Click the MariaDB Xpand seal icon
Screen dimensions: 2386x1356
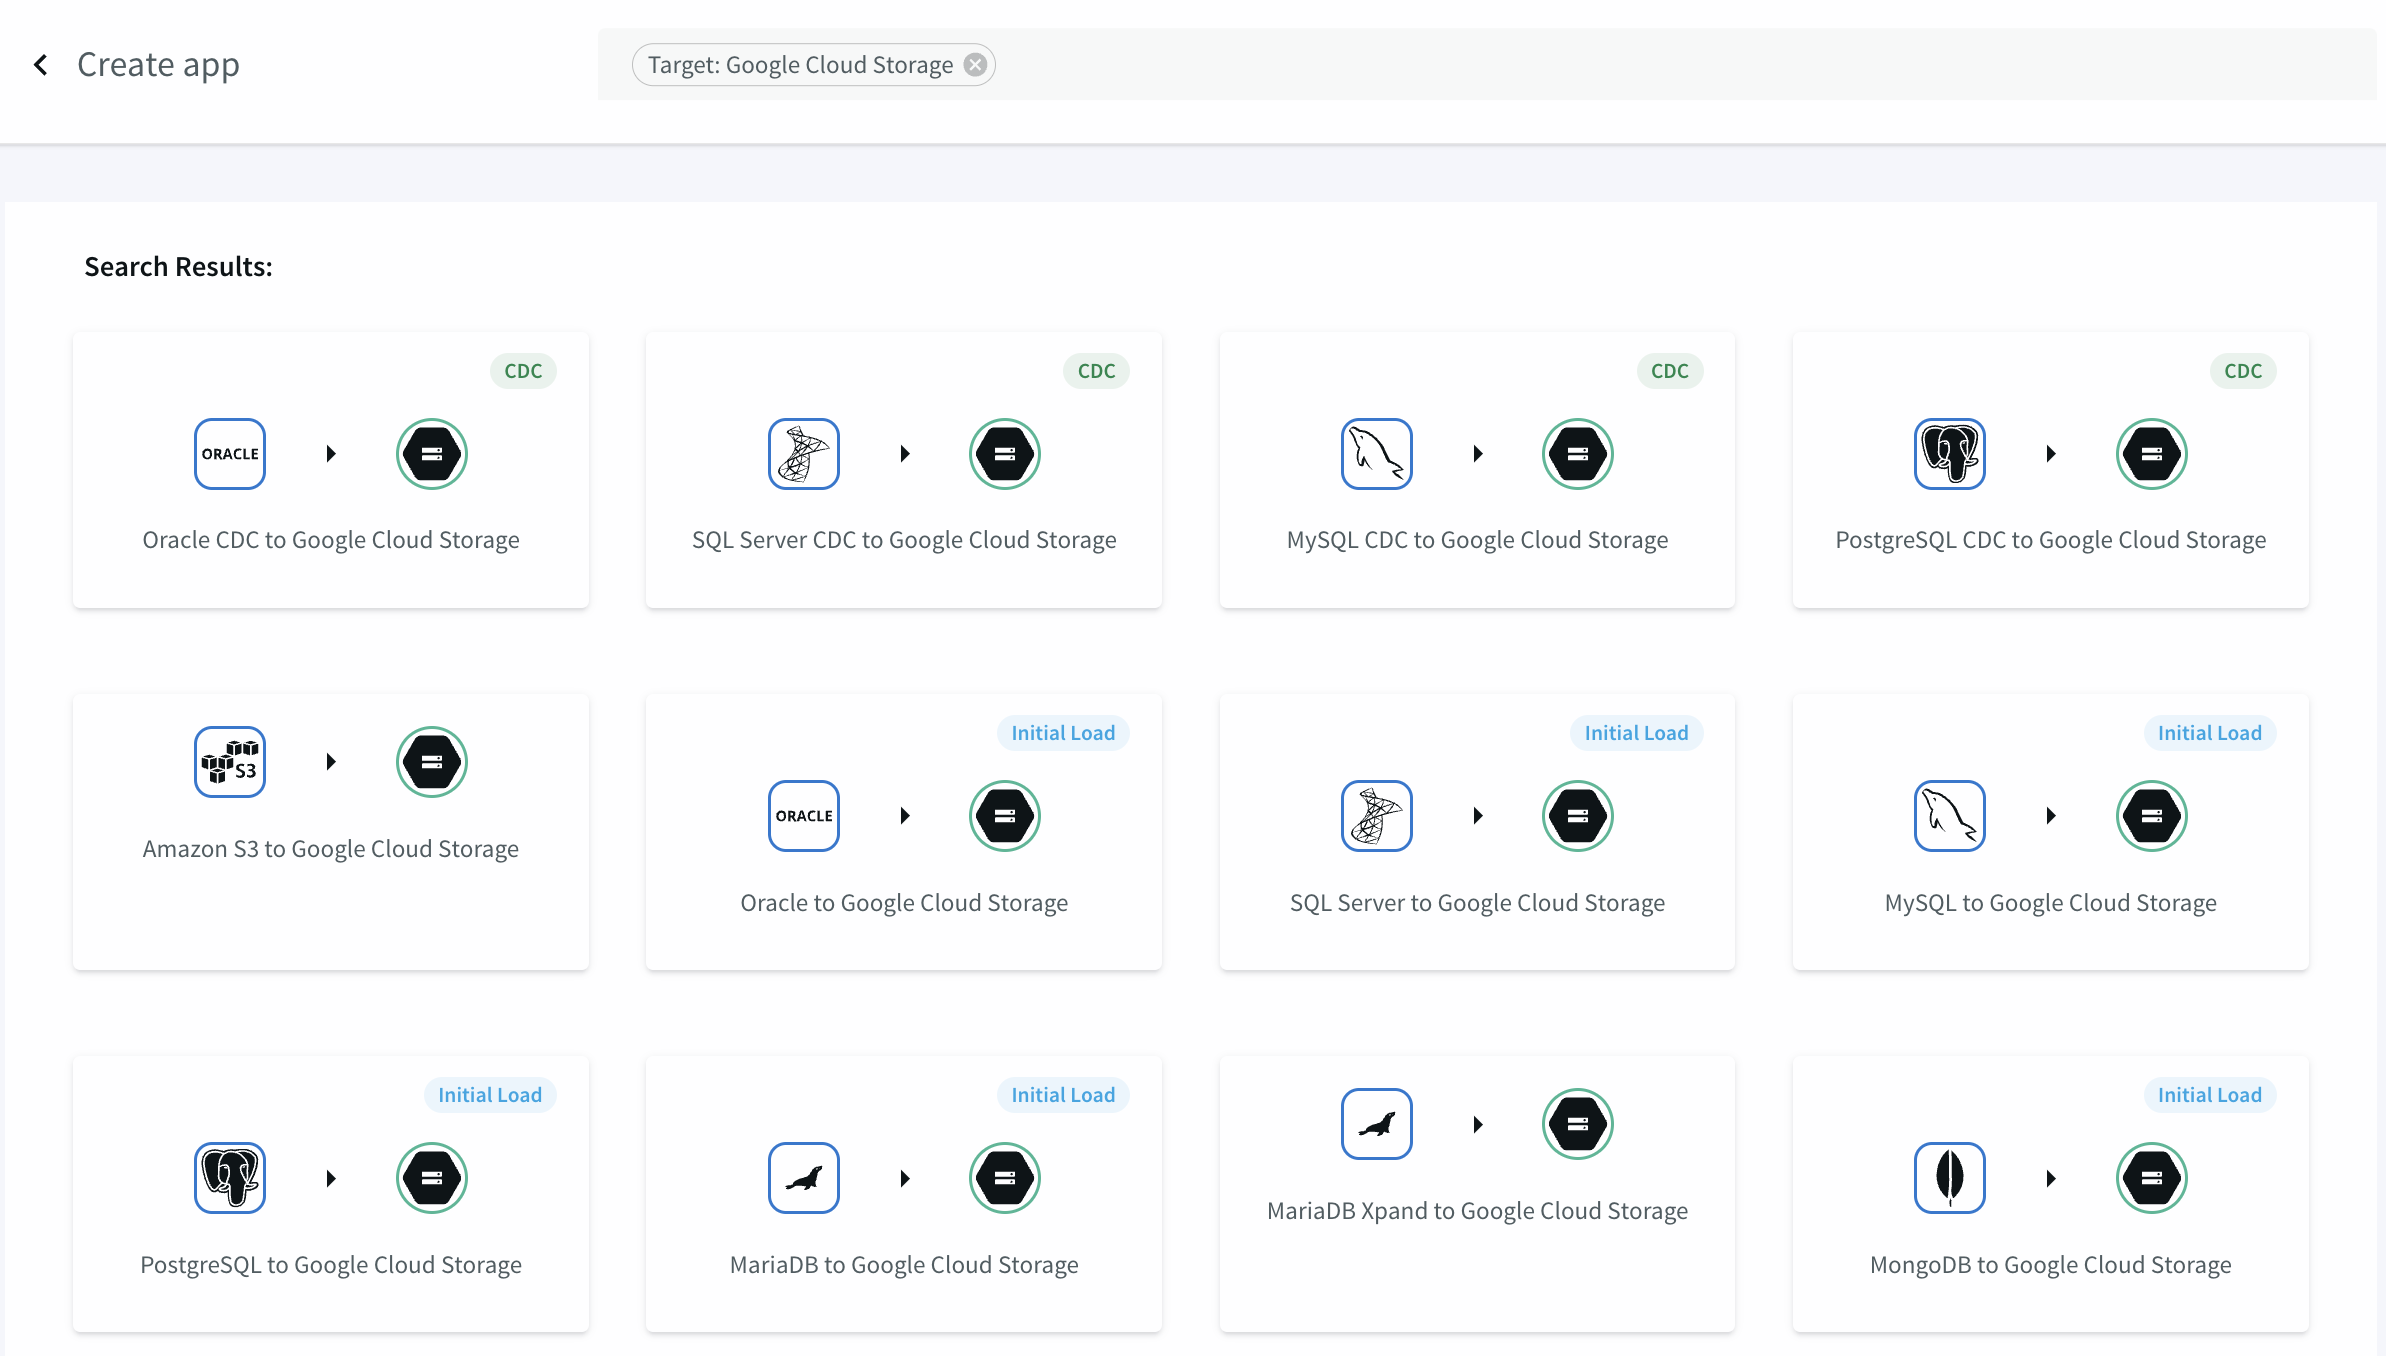tap(1376, 1124)
